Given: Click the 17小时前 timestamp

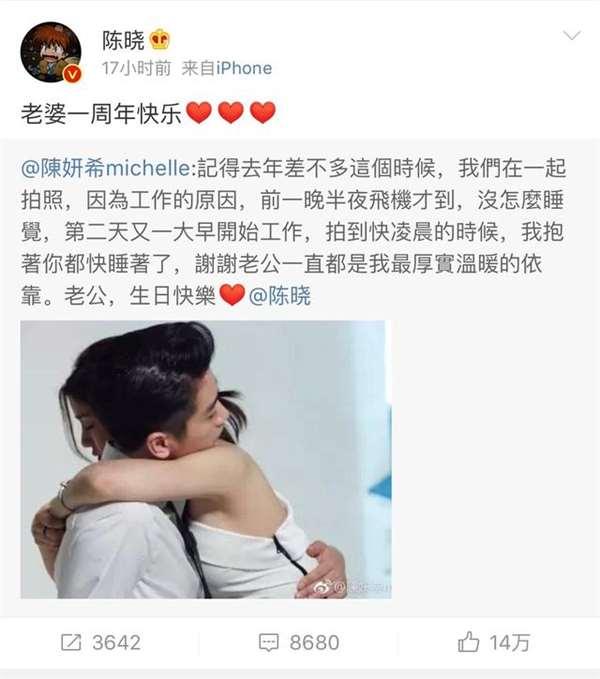Looking at the screenshot, I should pyautogui.click(x=137, y=68).
